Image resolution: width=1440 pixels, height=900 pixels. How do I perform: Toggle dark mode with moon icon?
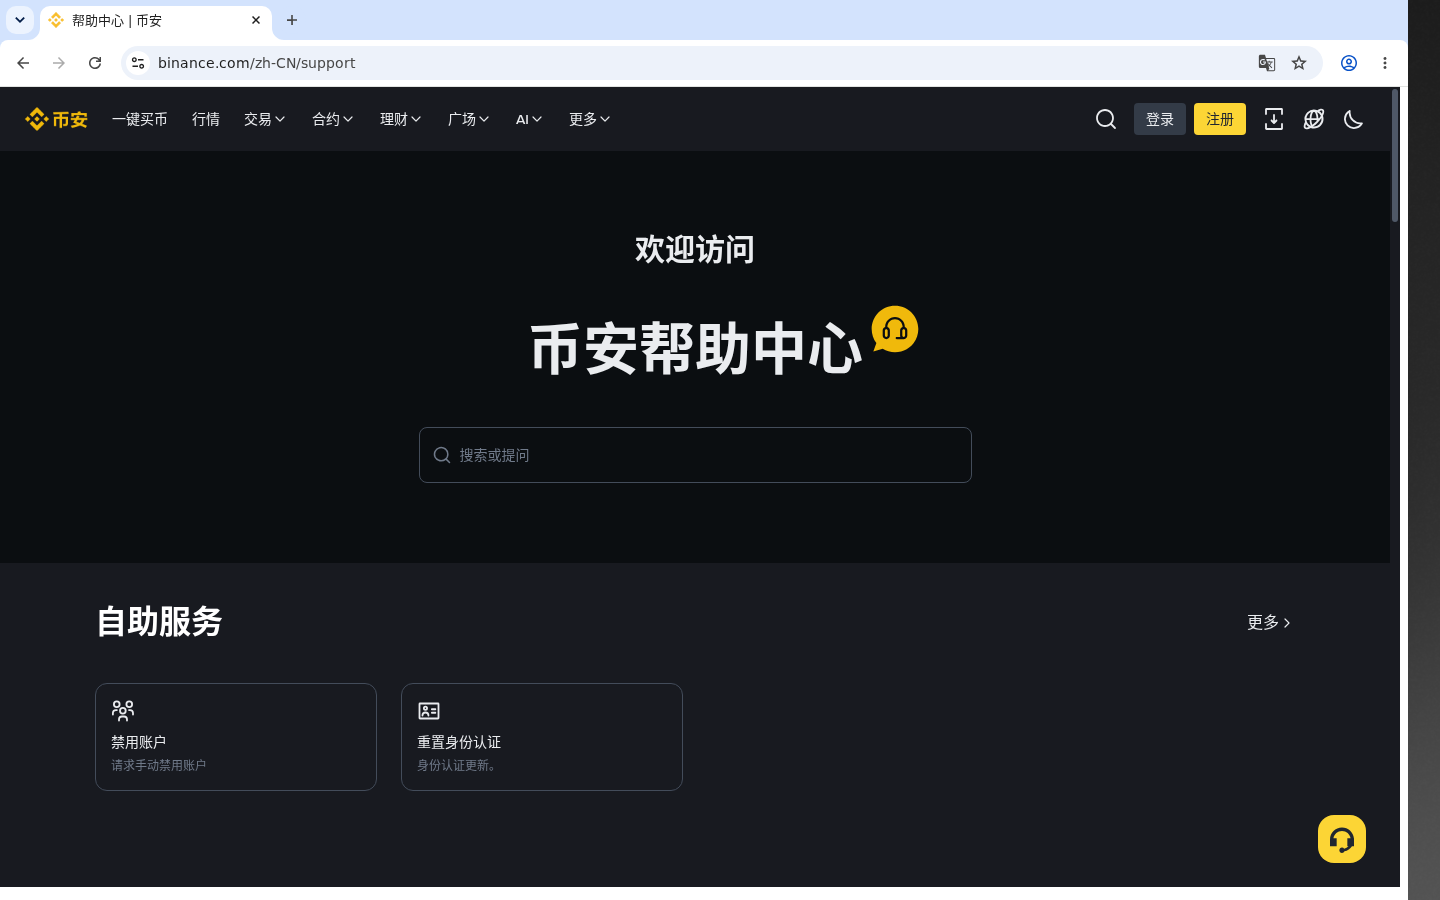click(x=1354, y=119)
